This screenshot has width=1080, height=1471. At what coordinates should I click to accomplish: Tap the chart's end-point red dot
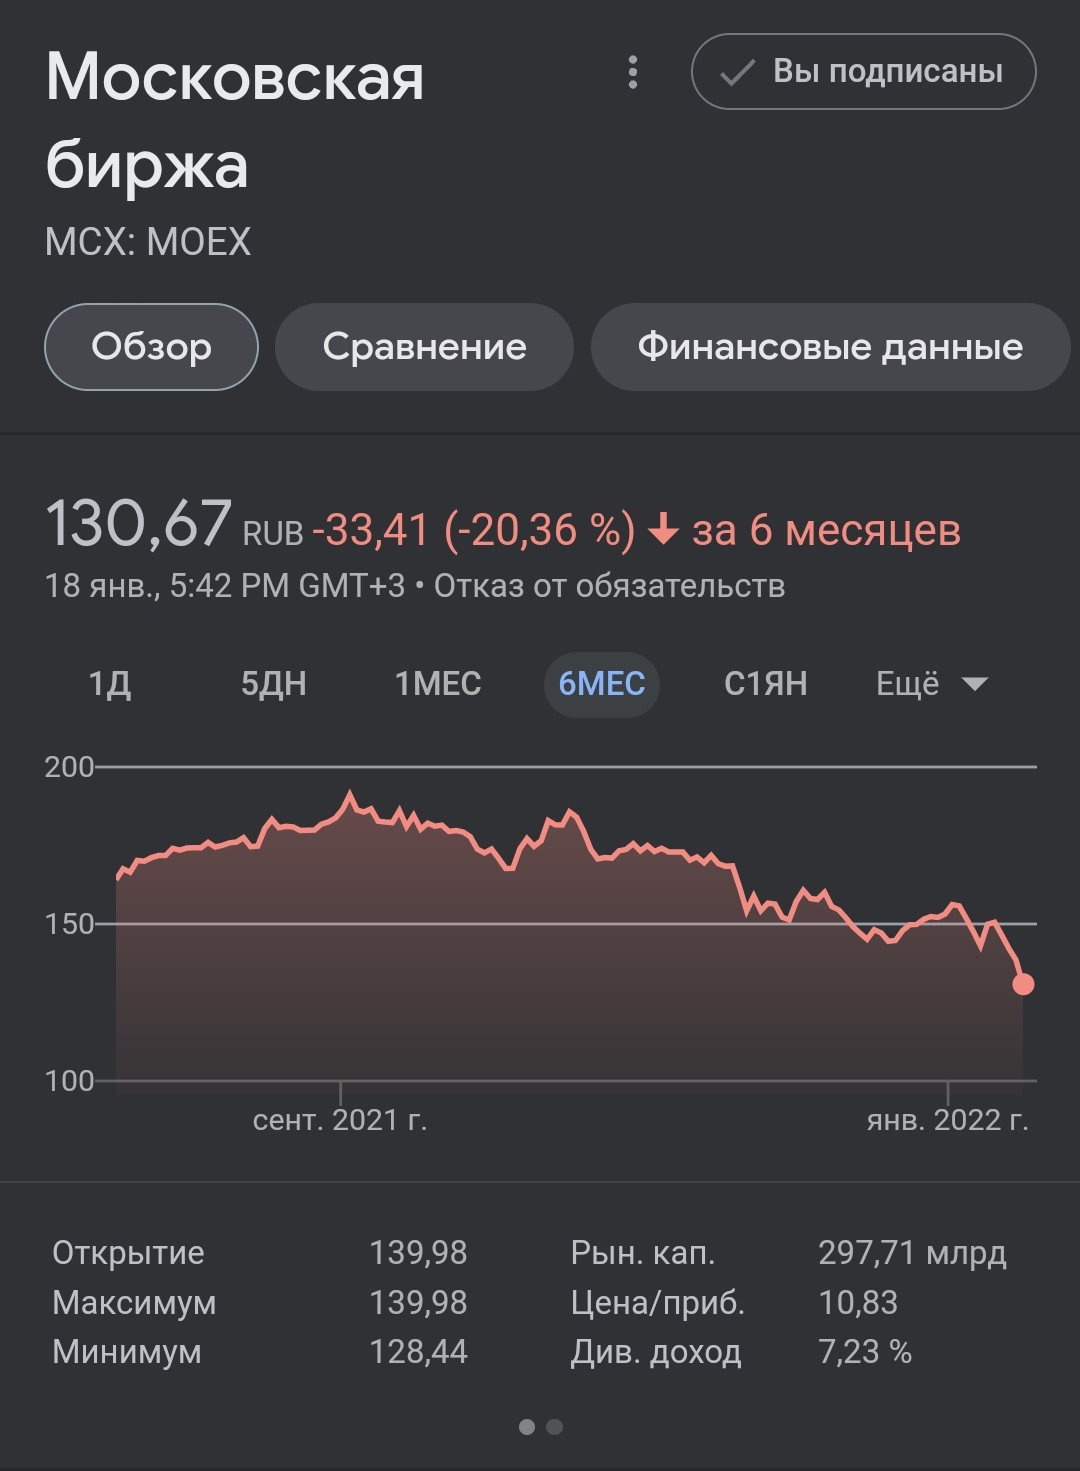(x=1023, y=984)
